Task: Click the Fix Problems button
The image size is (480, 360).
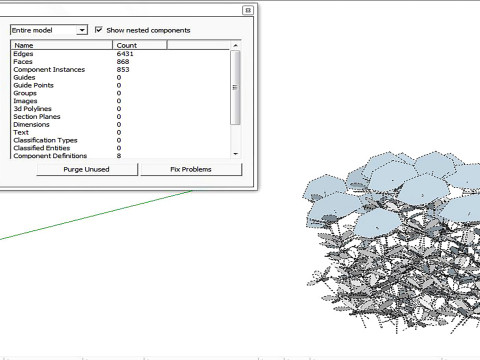Action: coord(191,169)
